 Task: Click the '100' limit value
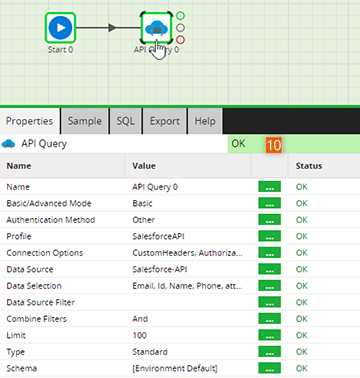139,335
